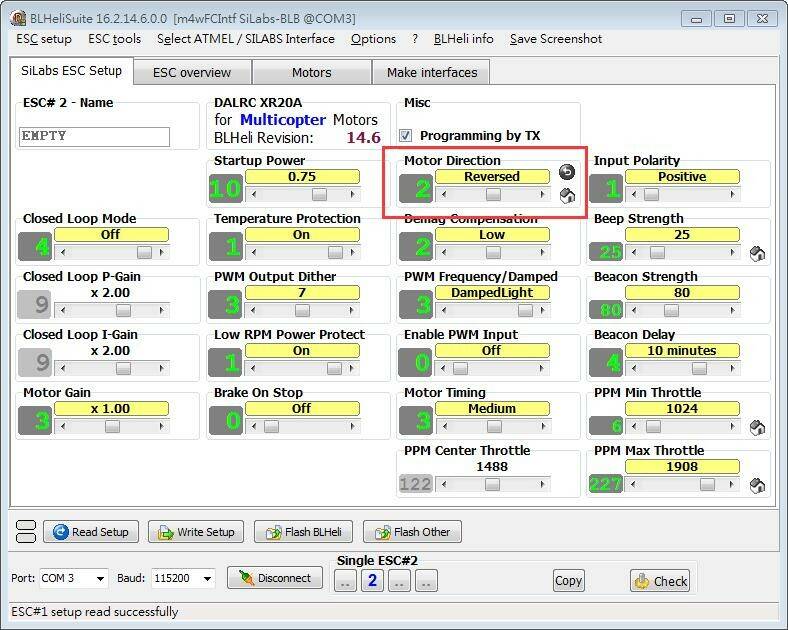Click the Brake On Stop slider thumb

coord(271,427)
